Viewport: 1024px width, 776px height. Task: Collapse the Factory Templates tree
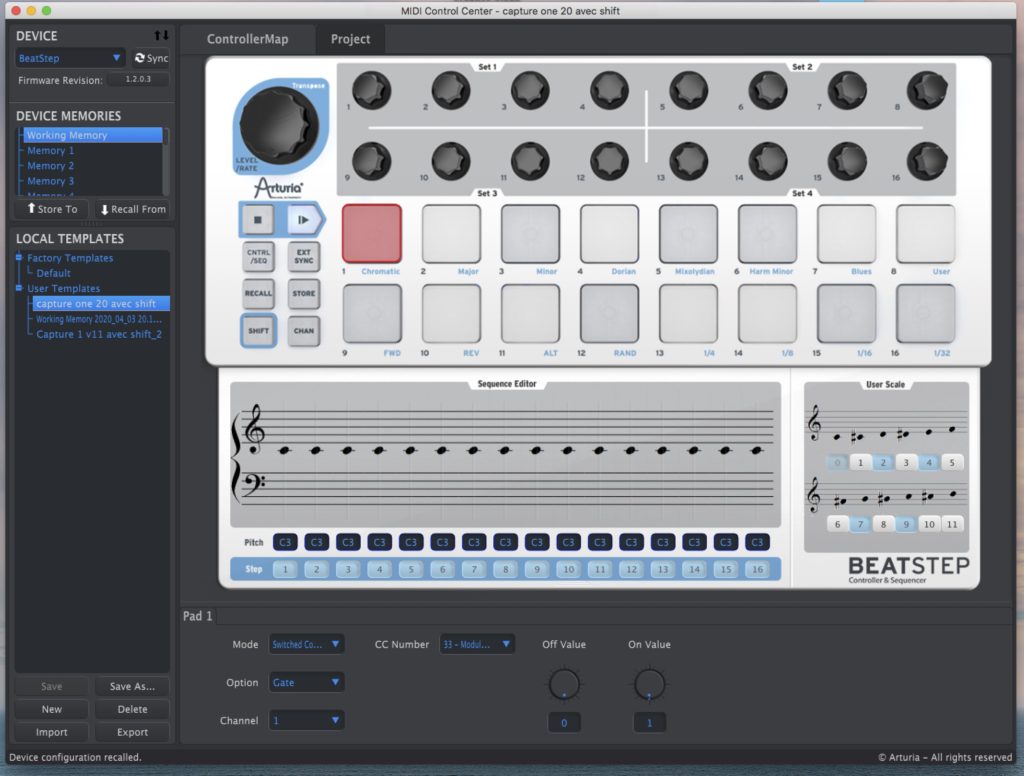point(19,257)
